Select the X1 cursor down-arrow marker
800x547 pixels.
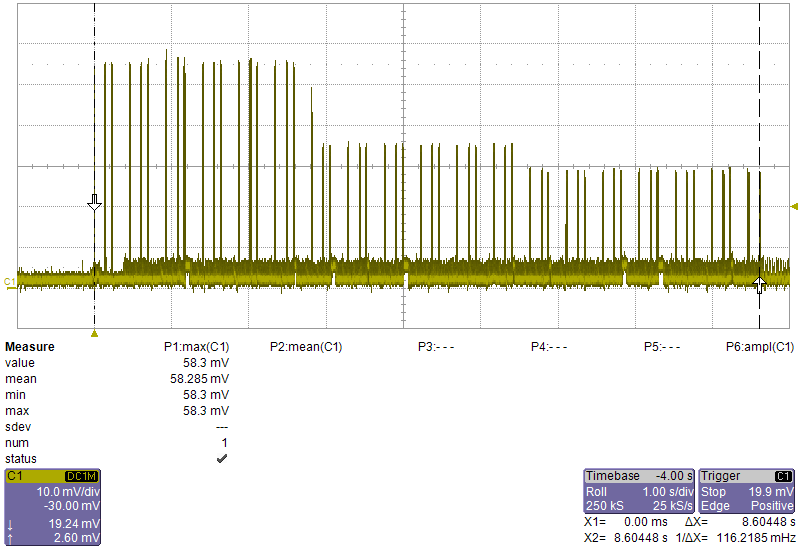click(94, 203)
